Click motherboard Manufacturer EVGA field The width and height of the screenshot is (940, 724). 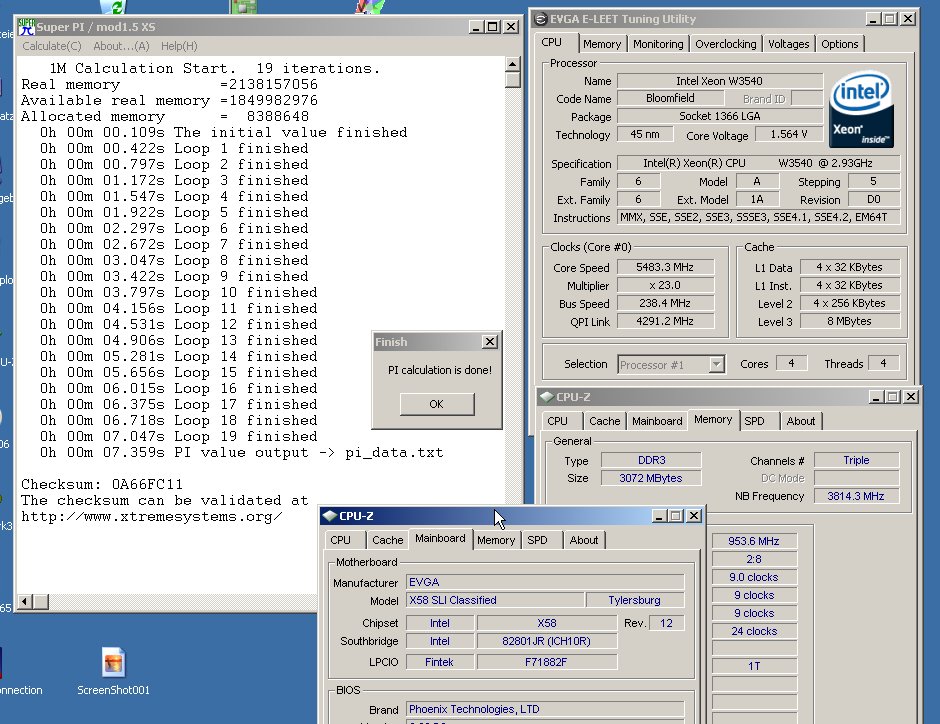(x=545, y=582)
